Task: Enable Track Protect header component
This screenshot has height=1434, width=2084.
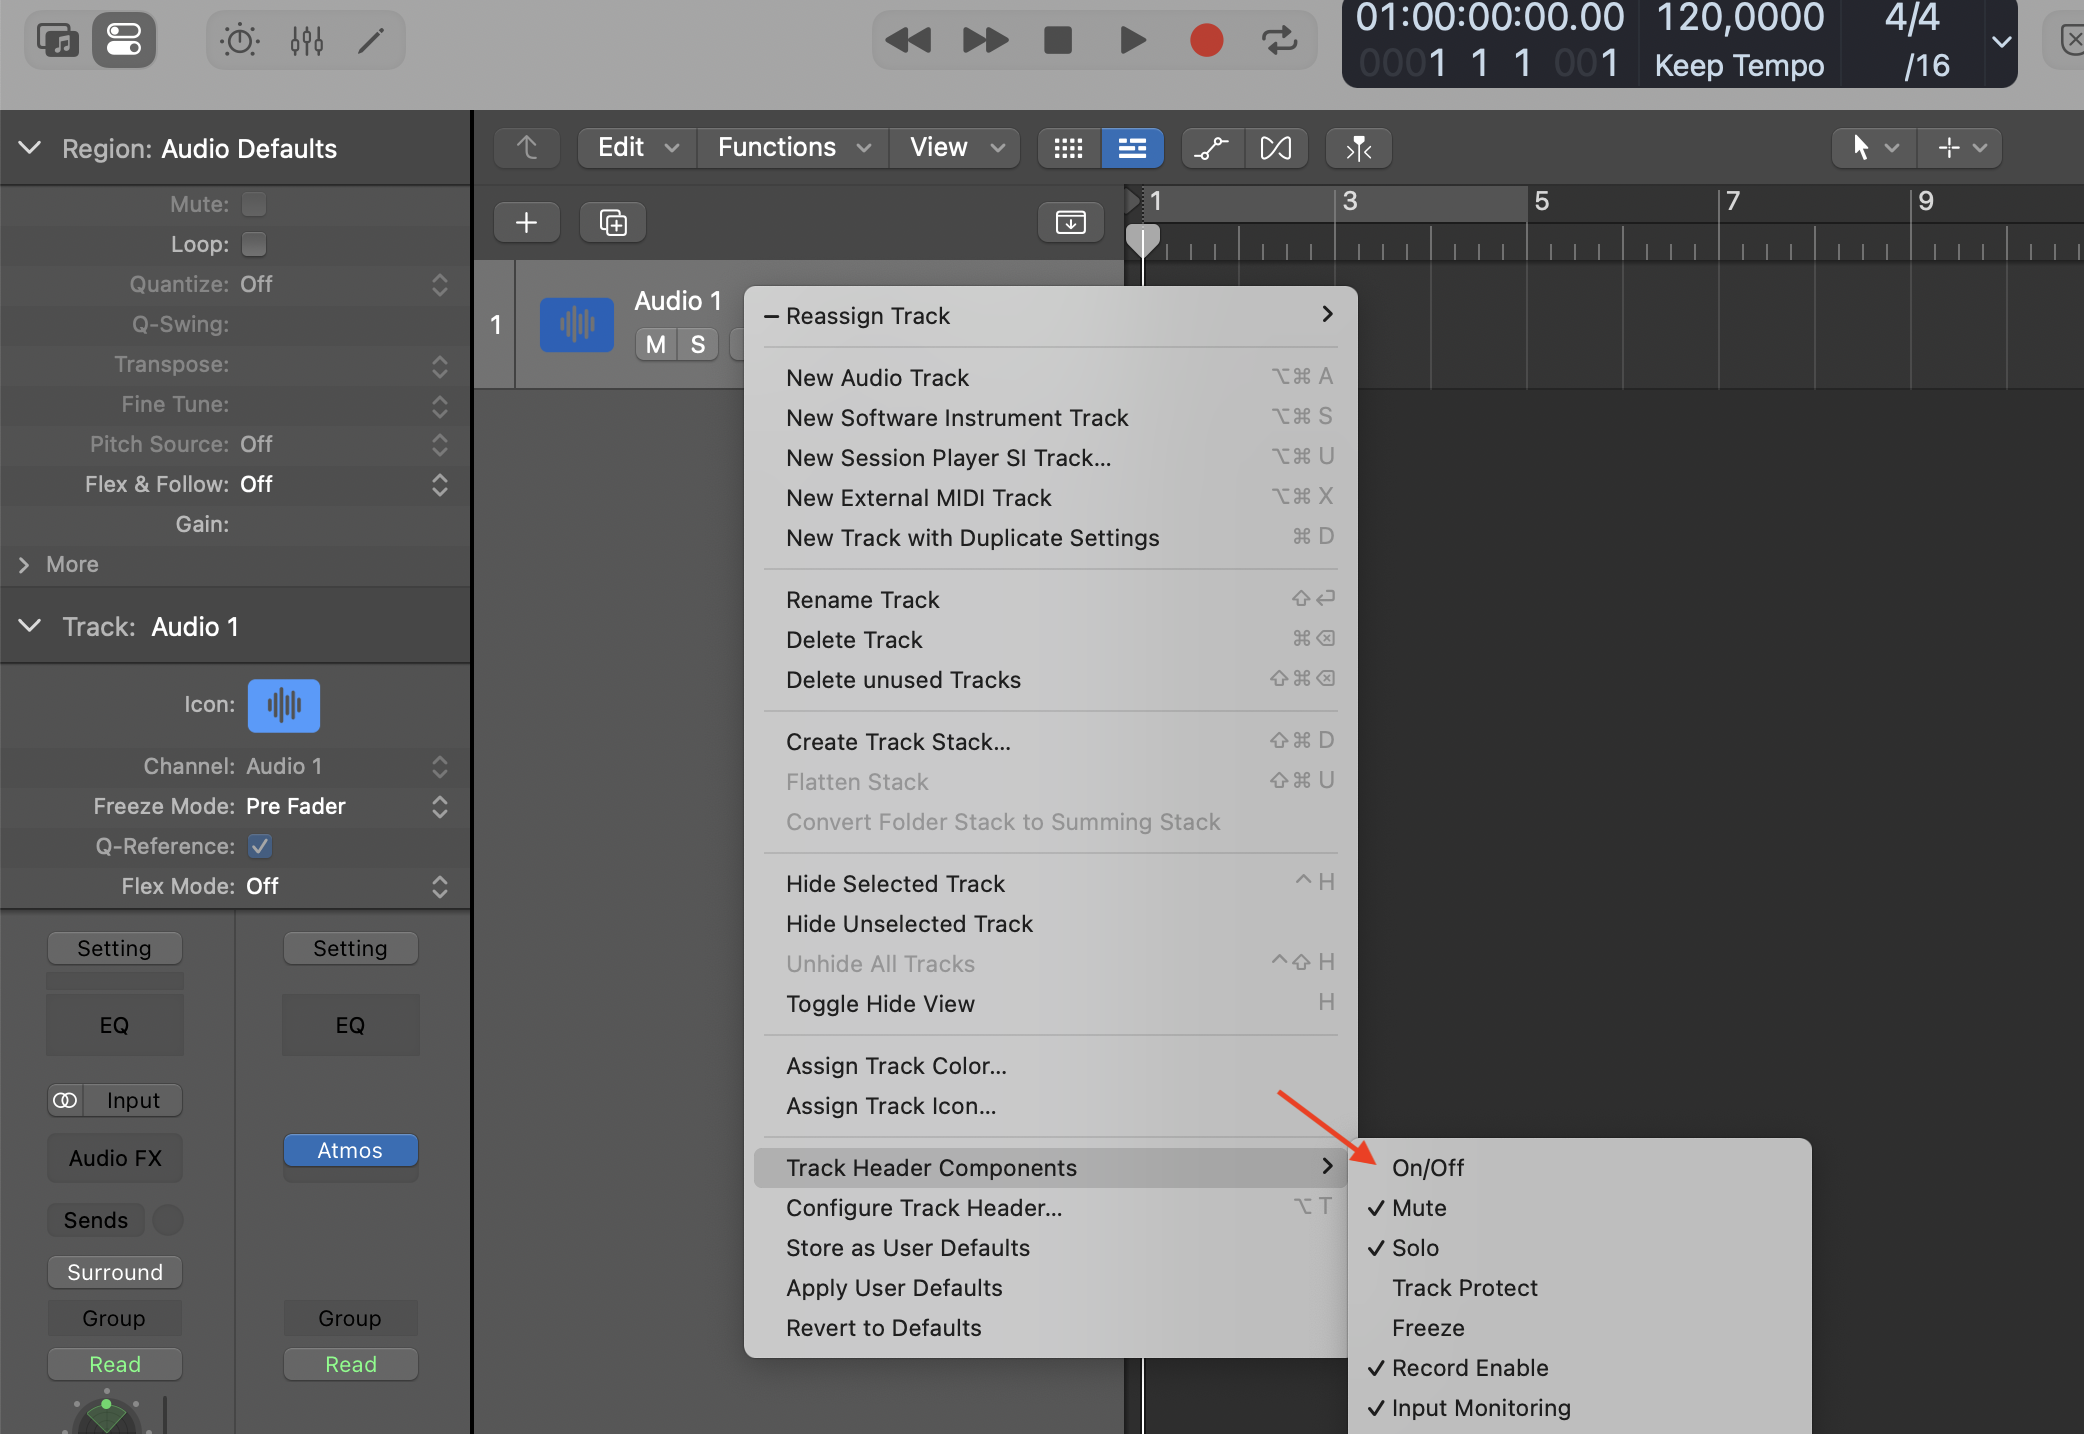Action: coord(1580,1288)
